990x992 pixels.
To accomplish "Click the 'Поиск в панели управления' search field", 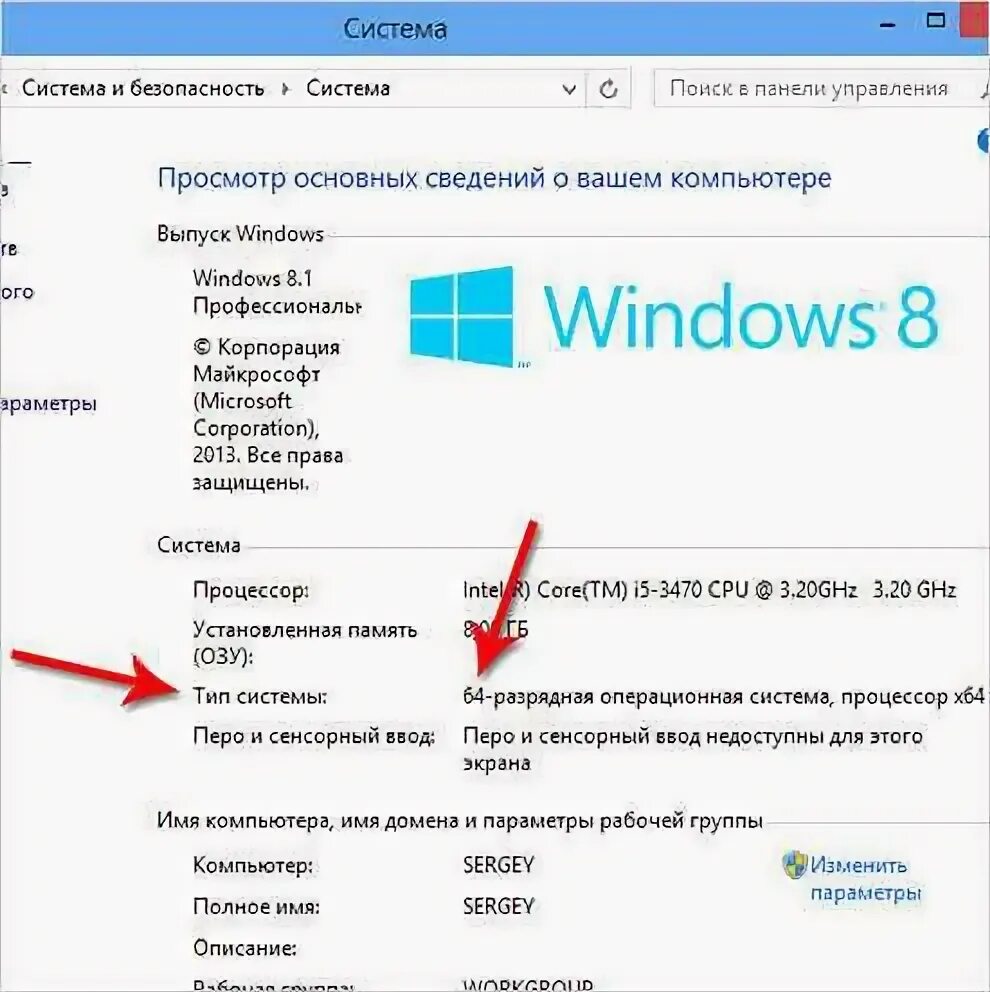I will 816,89.
